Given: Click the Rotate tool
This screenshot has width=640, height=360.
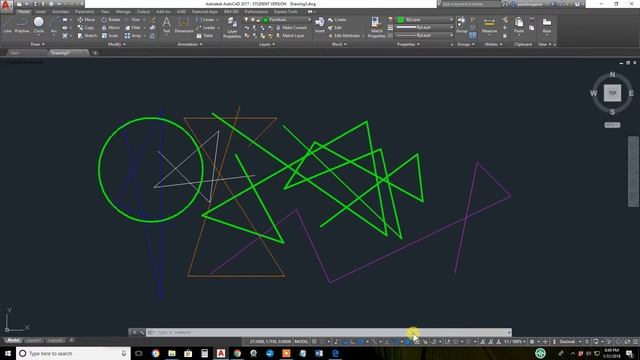Looking at the screenshot, I should pos(111,20).
